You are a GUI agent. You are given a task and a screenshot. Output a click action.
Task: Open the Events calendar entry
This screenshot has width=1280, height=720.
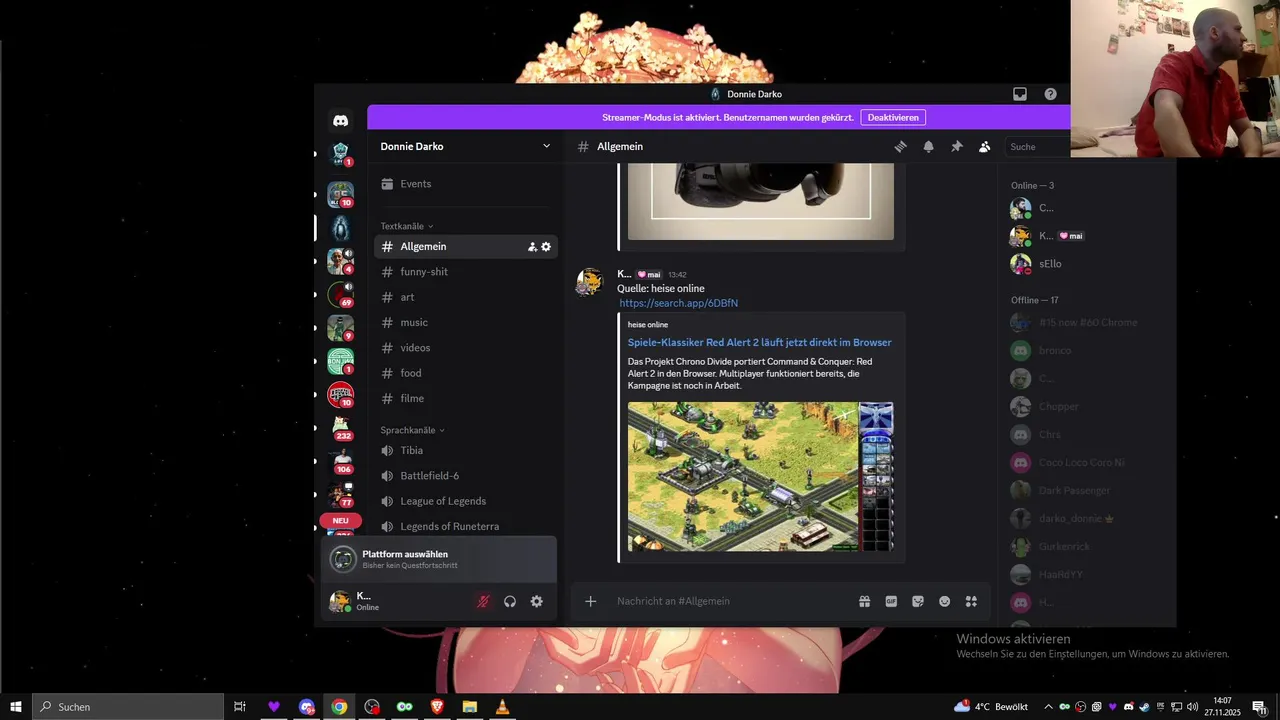pos(466,184)
